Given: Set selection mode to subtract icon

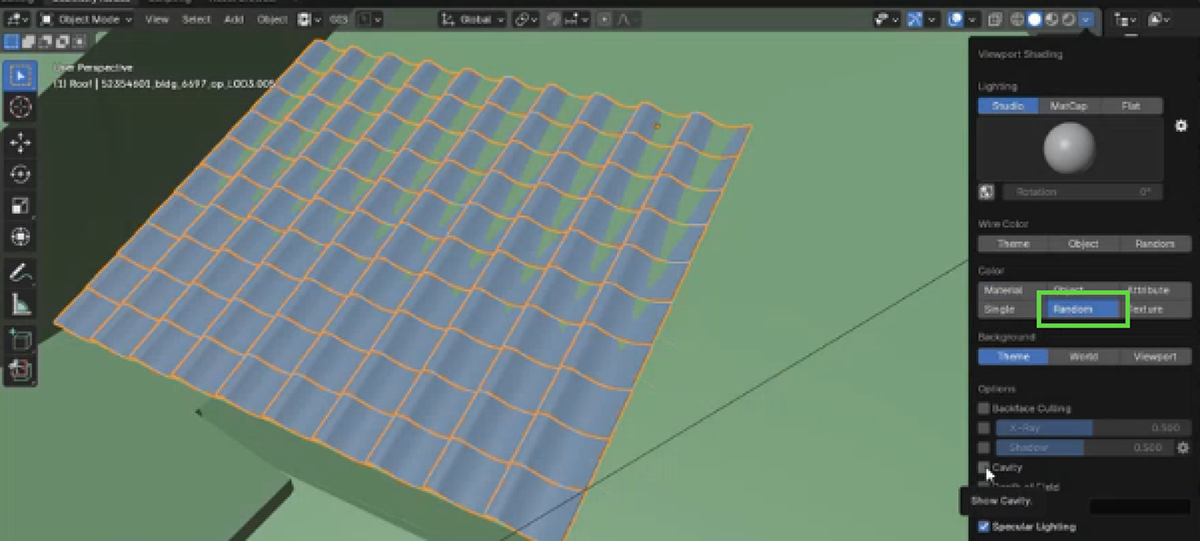Looking at the screenshot, I should 43,42.
